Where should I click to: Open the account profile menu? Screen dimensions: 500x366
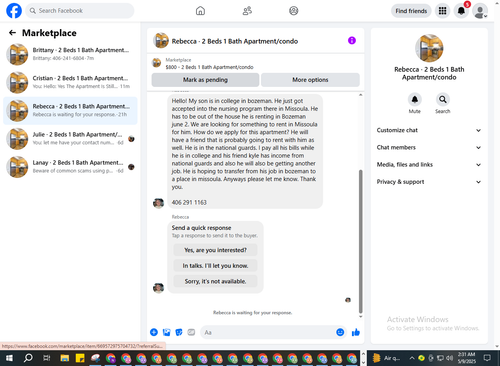tap(480, 11)
